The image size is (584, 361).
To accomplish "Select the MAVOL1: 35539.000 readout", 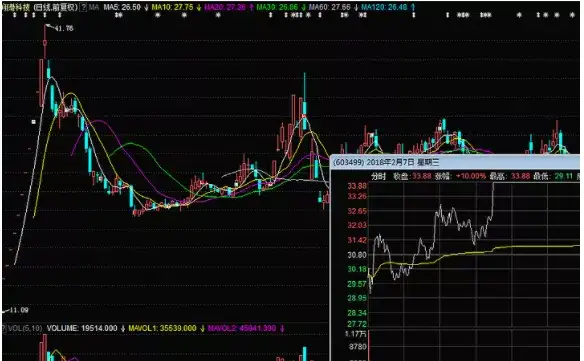I will (162, 328).
